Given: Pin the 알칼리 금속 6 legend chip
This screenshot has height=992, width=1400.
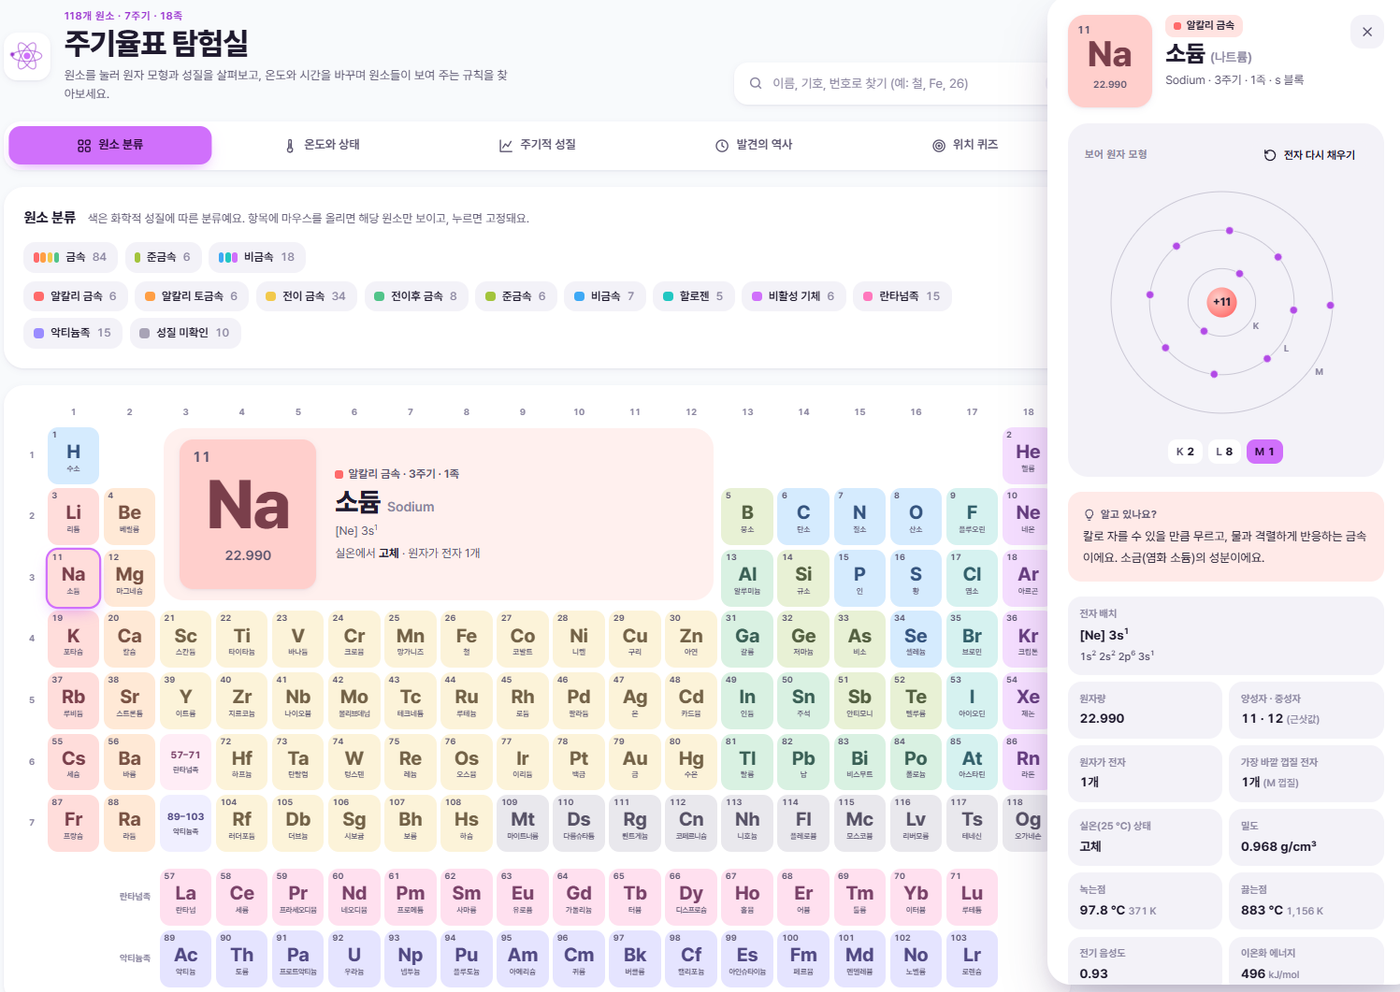Looking at the screenshot, I should 75,296.
